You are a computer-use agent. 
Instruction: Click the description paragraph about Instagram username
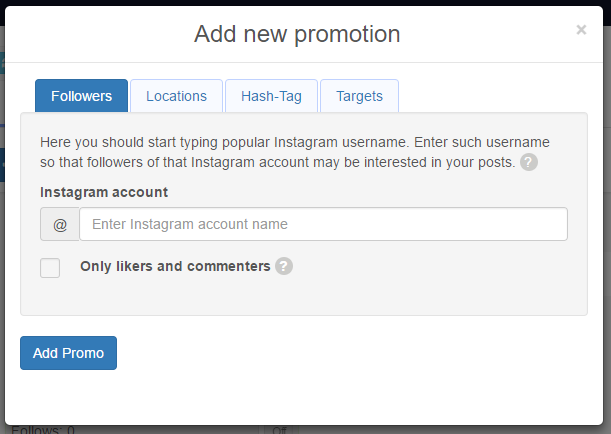[x=295, y=152]
